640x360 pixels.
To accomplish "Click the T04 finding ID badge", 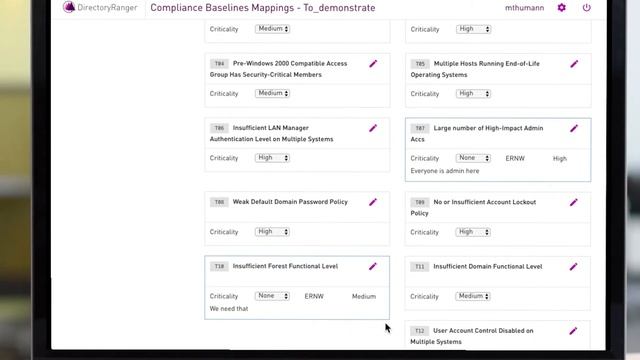I will (x=219, y=64).
